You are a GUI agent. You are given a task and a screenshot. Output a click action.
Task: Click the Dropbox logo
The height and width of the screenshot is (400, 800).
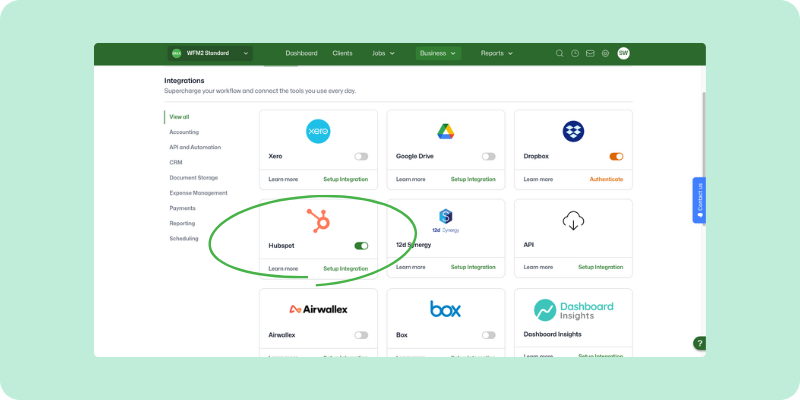[x=573, y=132]
